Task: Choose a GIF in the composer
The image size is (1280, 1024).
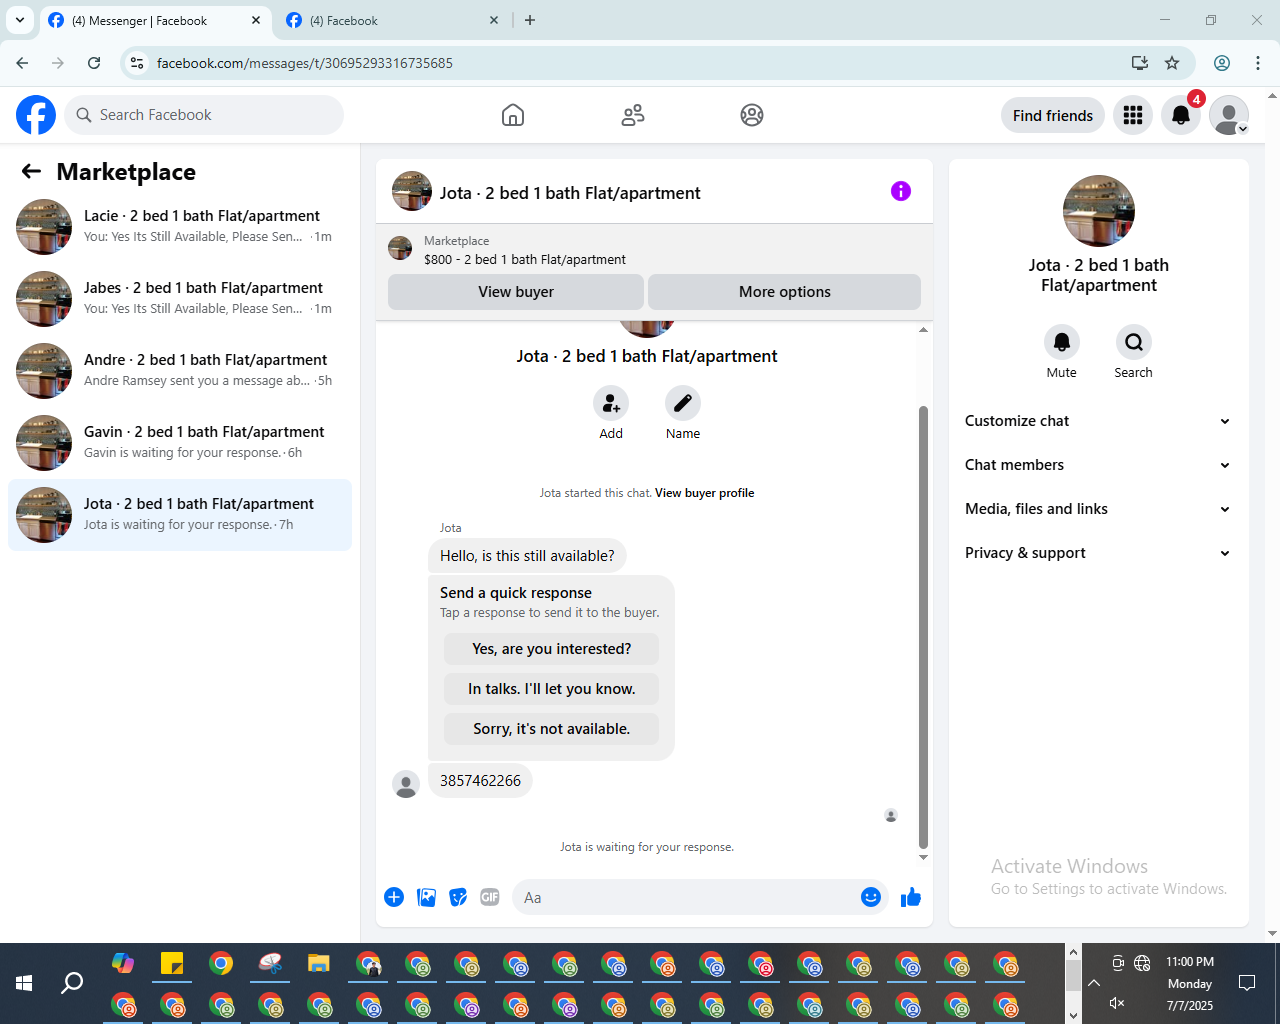Action: coord(490,897)
